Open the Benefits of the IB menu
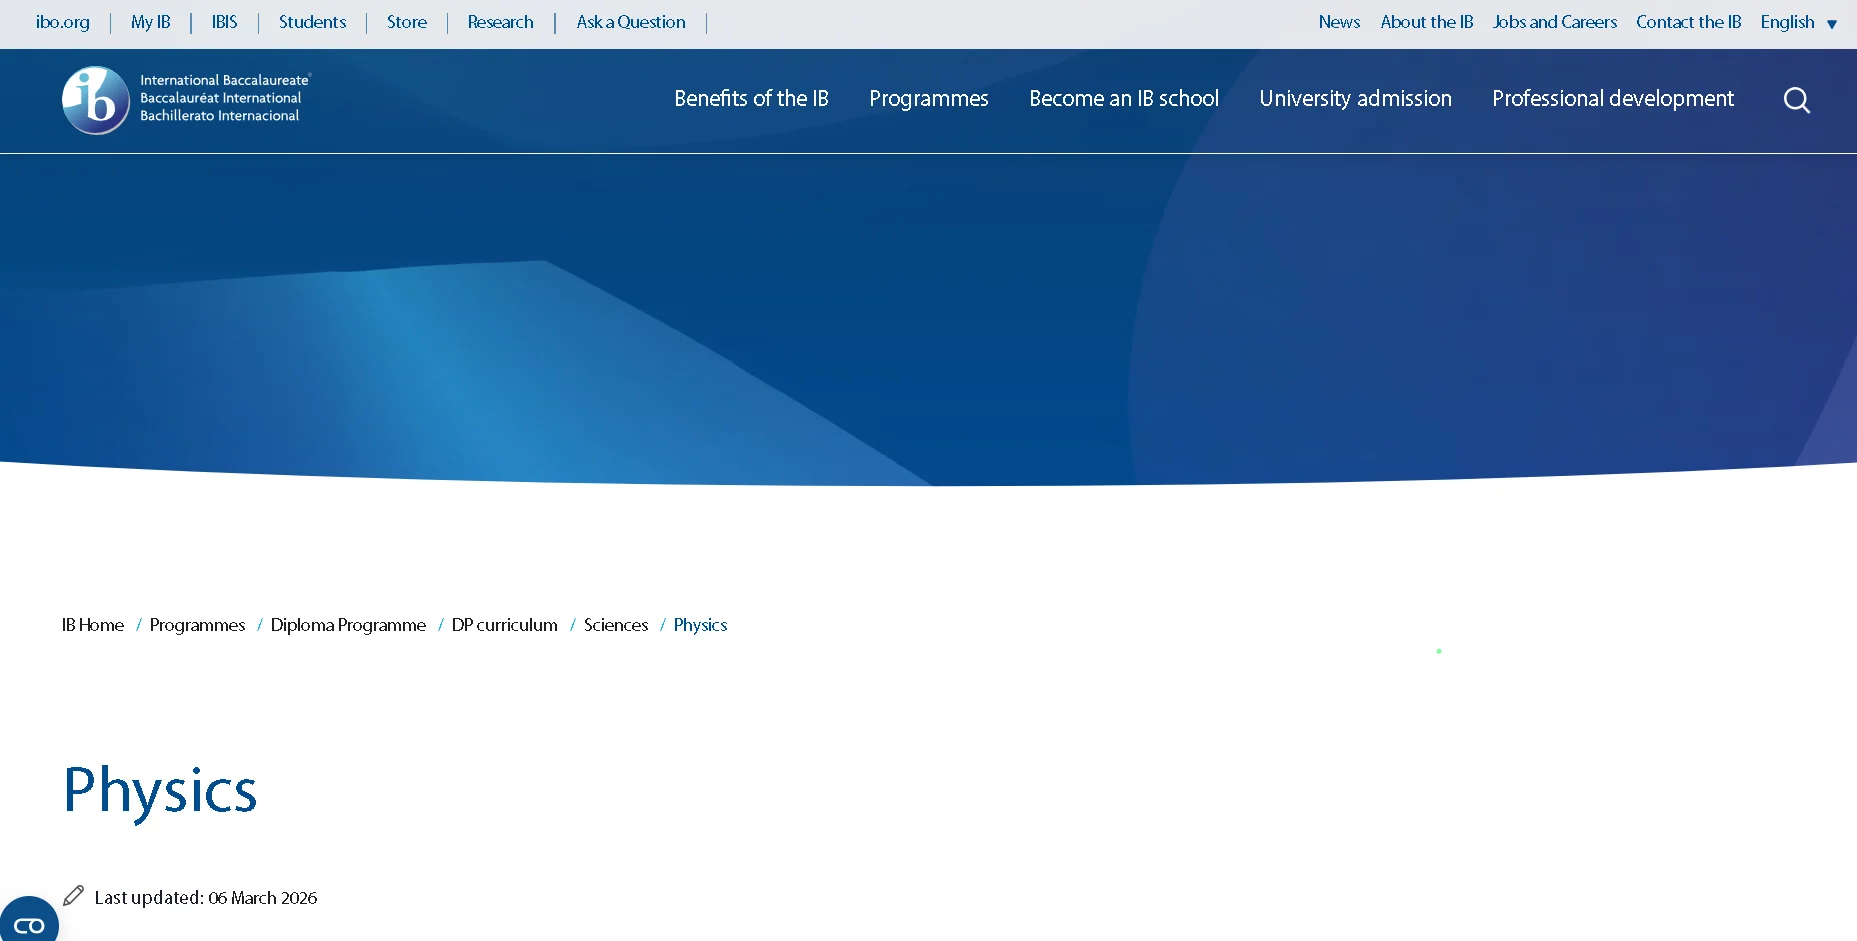The image size is (1857, 941). click(751, 99)
